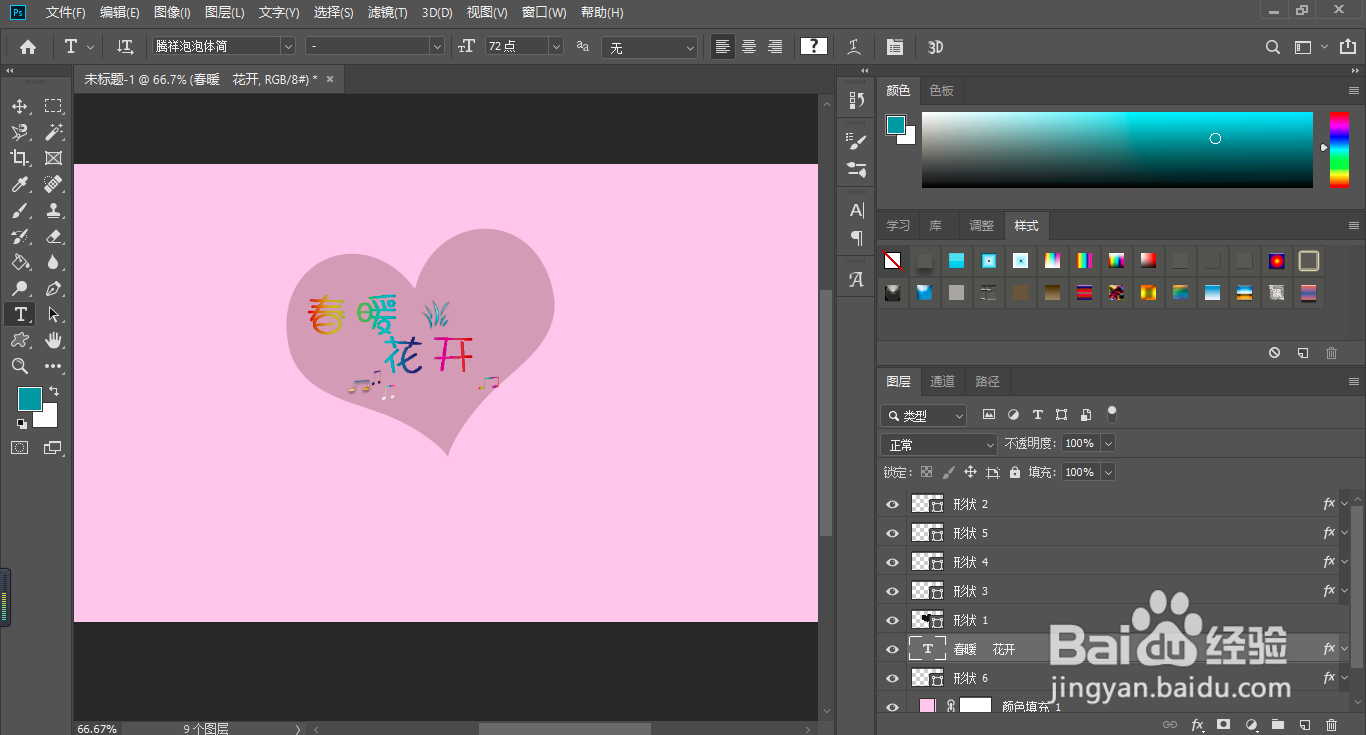The width and height of the screenshot is (1366, 735).
Task: Open the anti-aliasing method dropdown
Action: (x=649, y=47)
